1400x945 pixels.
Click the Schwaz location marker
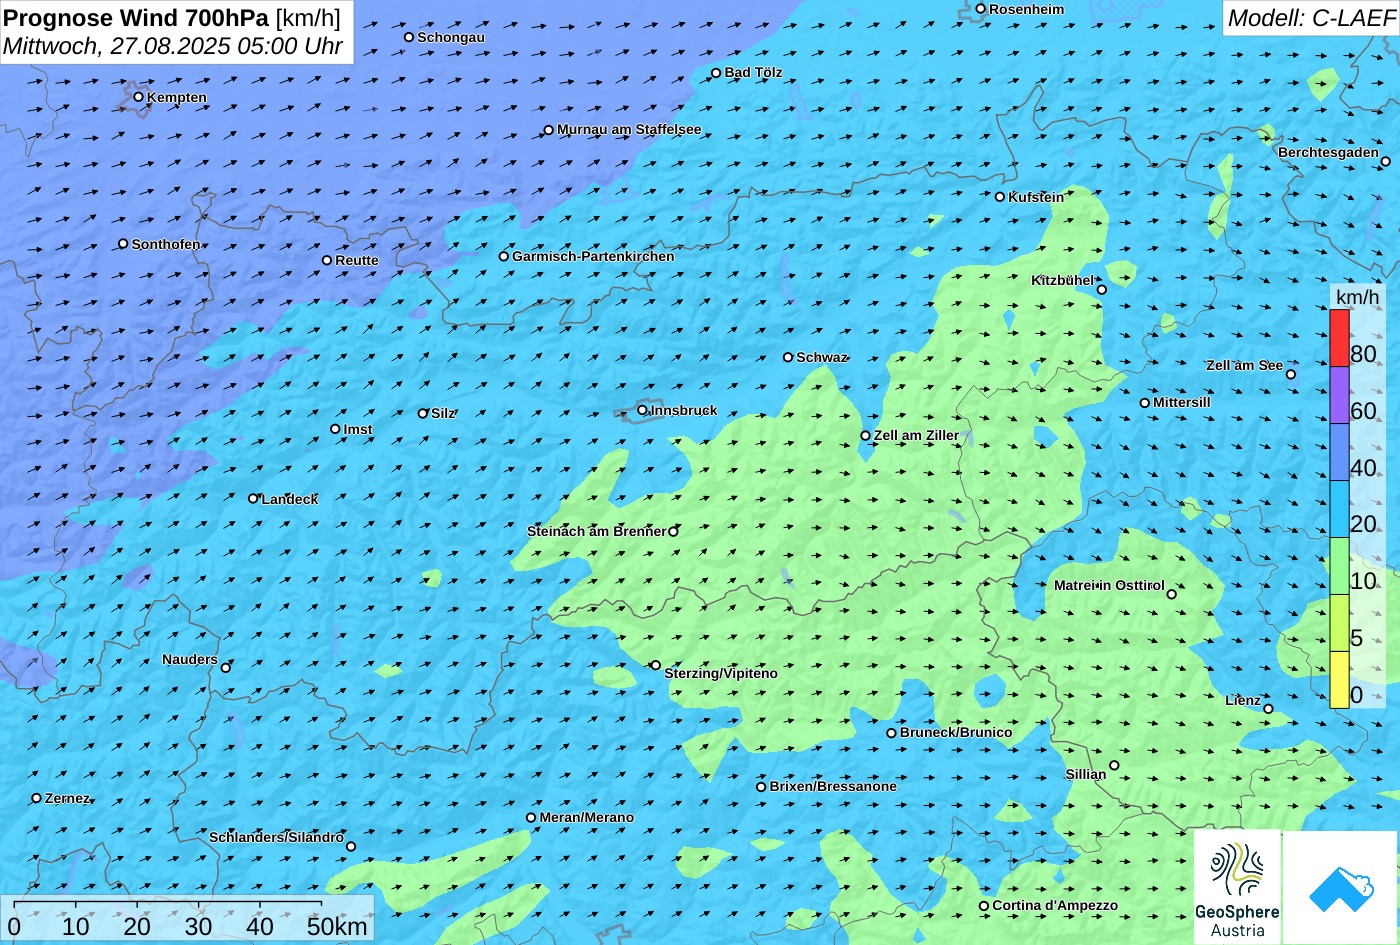pos(788,357)
